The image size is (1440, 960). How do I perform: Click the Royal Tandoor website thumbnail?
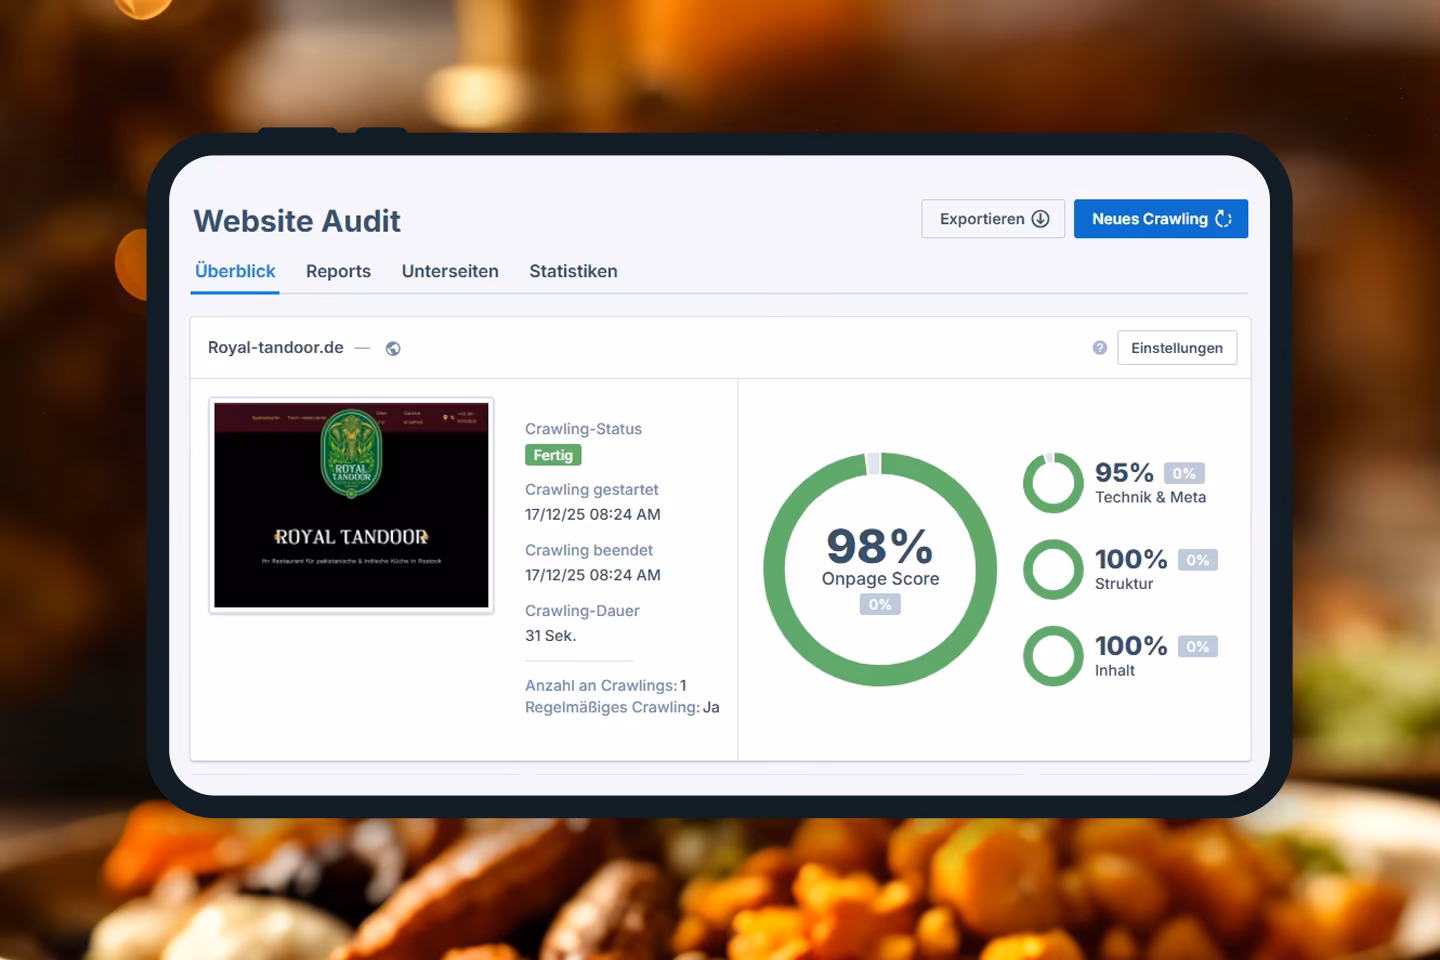point(351,505)
